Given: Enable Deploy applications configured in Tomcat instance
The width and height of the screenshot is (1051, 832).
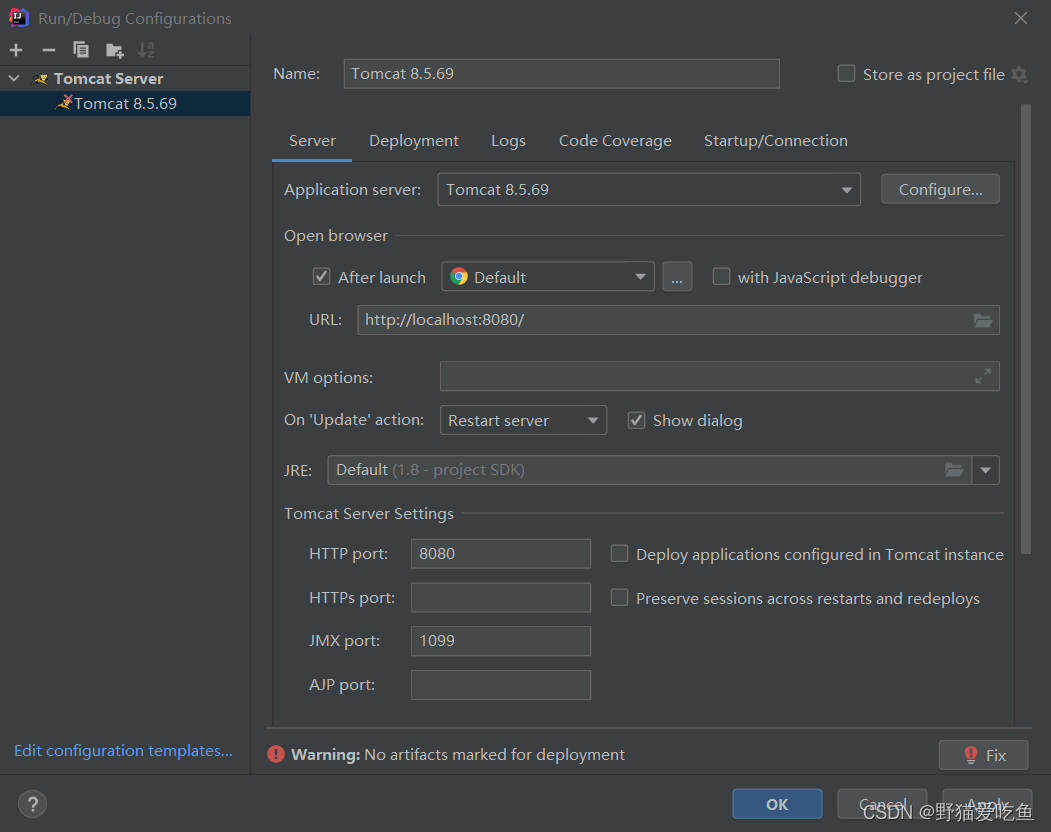Looking at the screenshot, I should (x=619, y=554).
